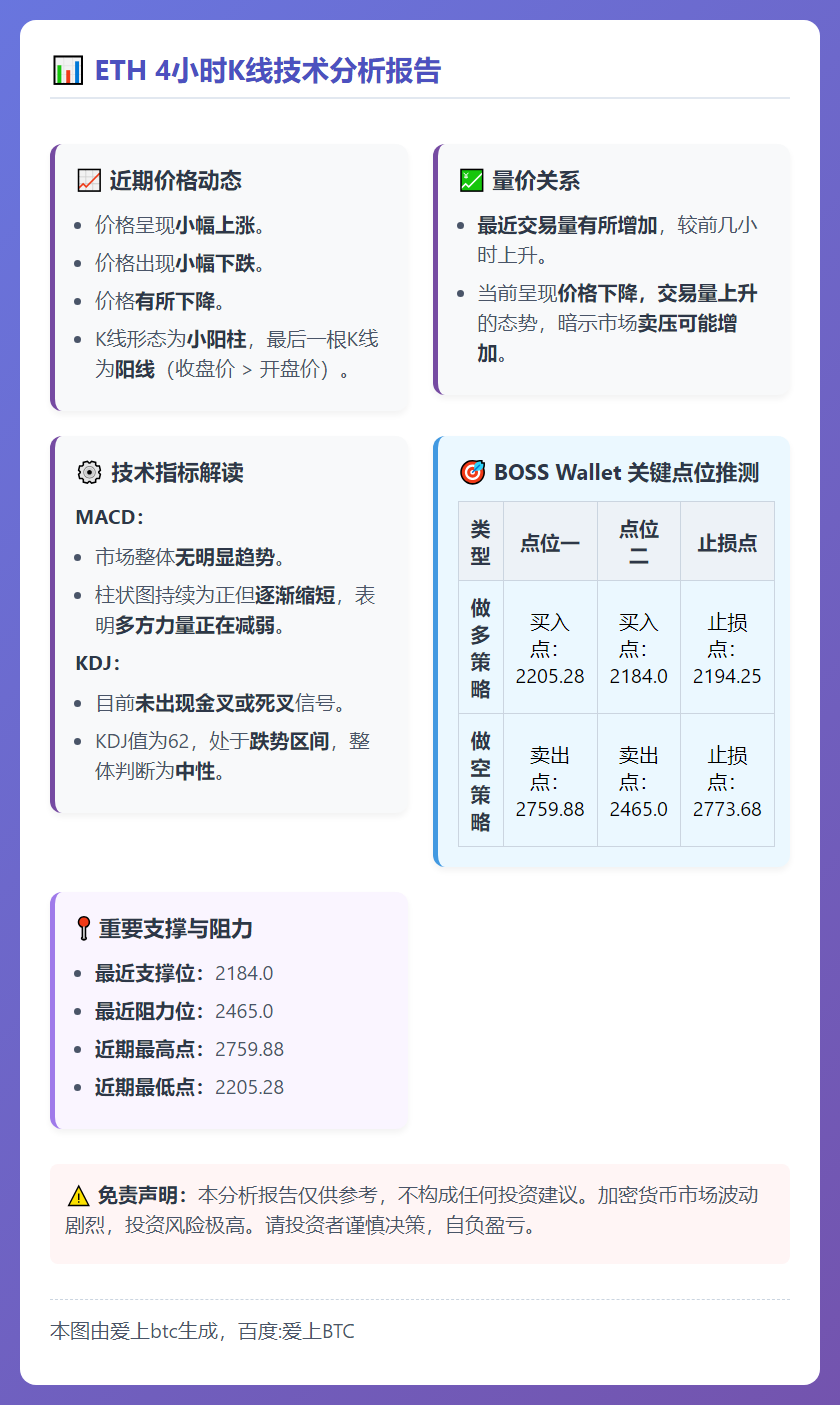The width and height of the screenshot is (840, 1405).
Task: Click the 做空策略 row label
Action: coord(481,780)
